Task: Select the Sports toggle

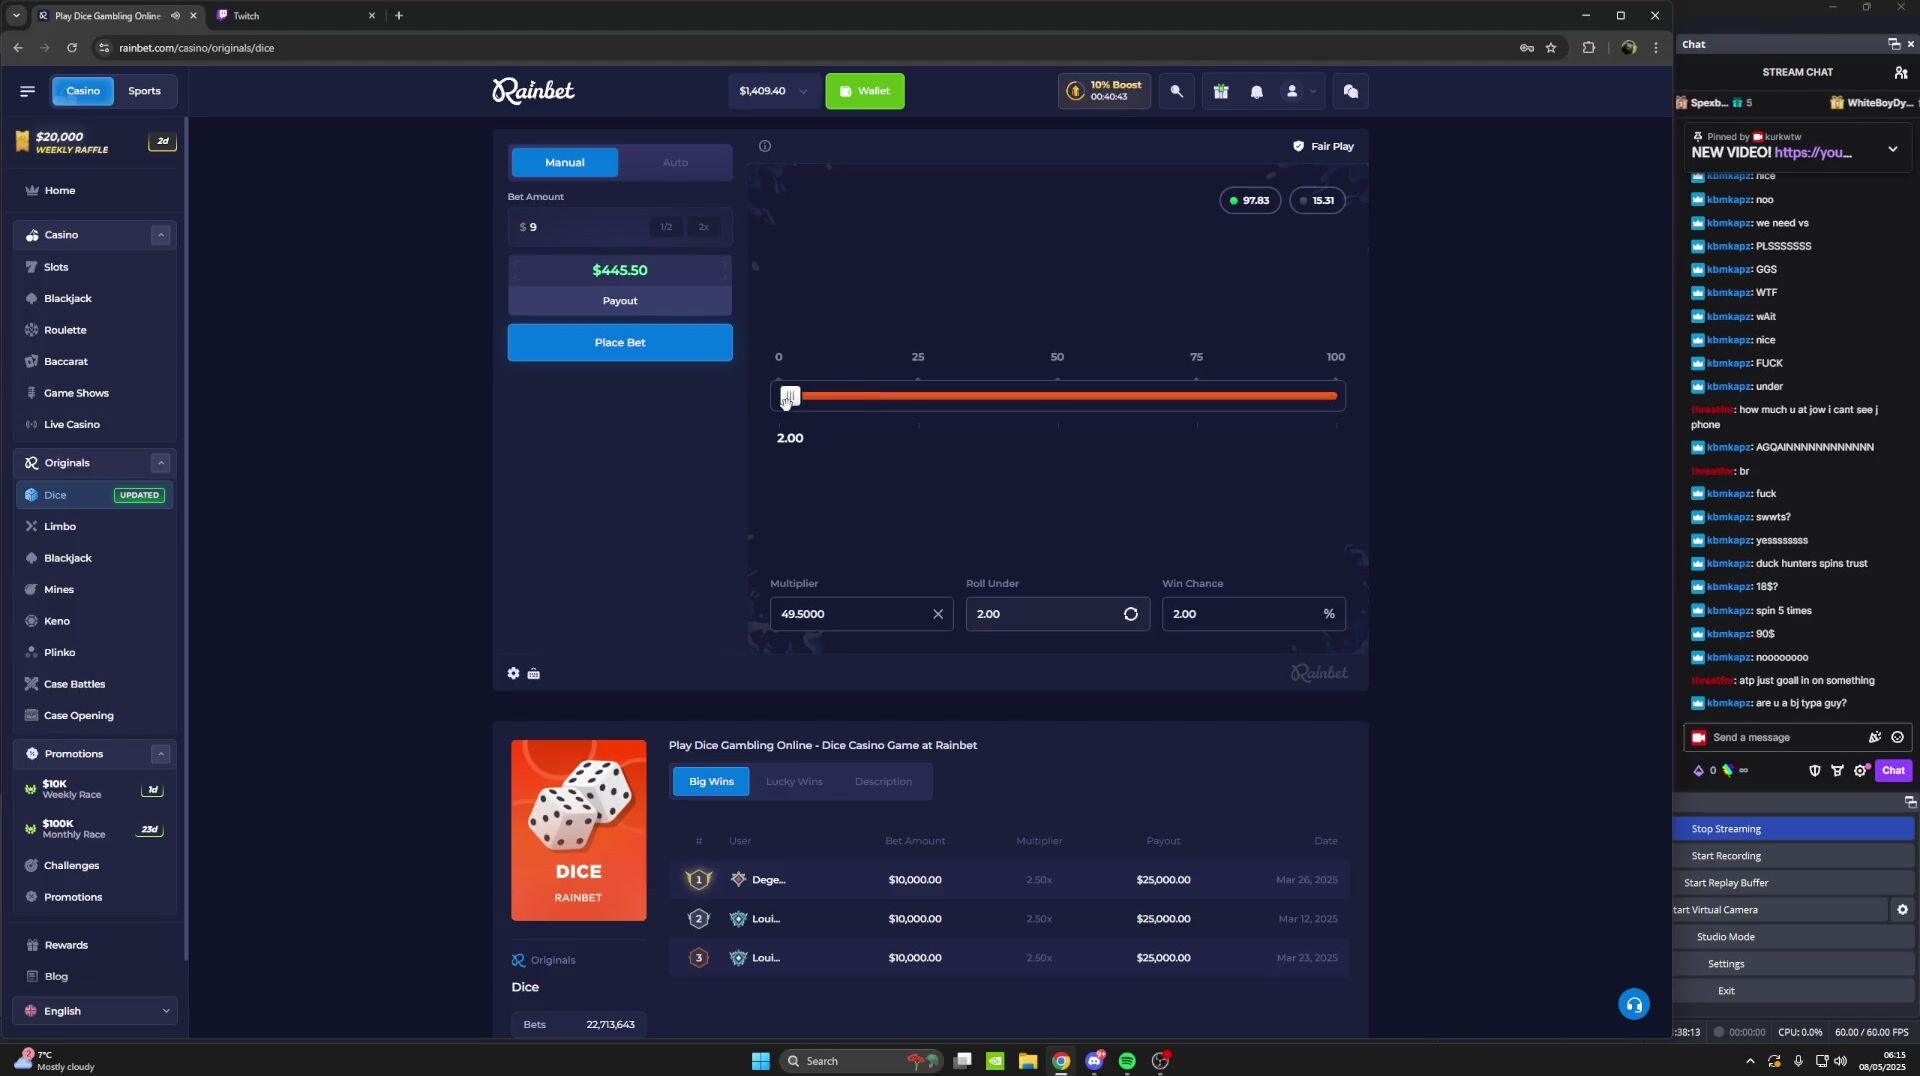Action: [144, 91]
